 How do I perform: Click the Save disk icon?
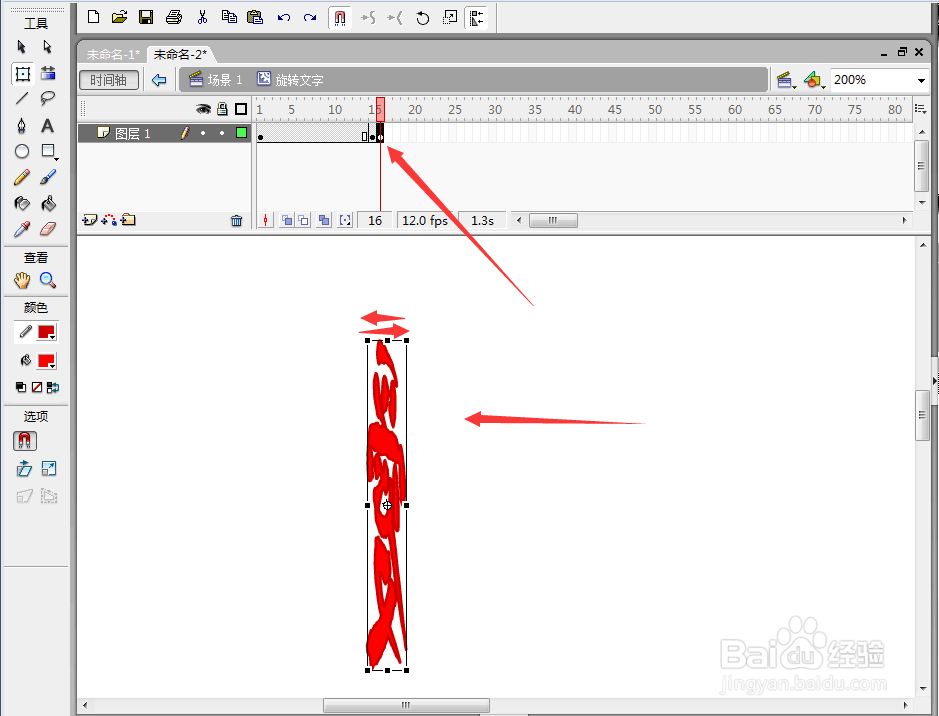click(x=146, y=17)
